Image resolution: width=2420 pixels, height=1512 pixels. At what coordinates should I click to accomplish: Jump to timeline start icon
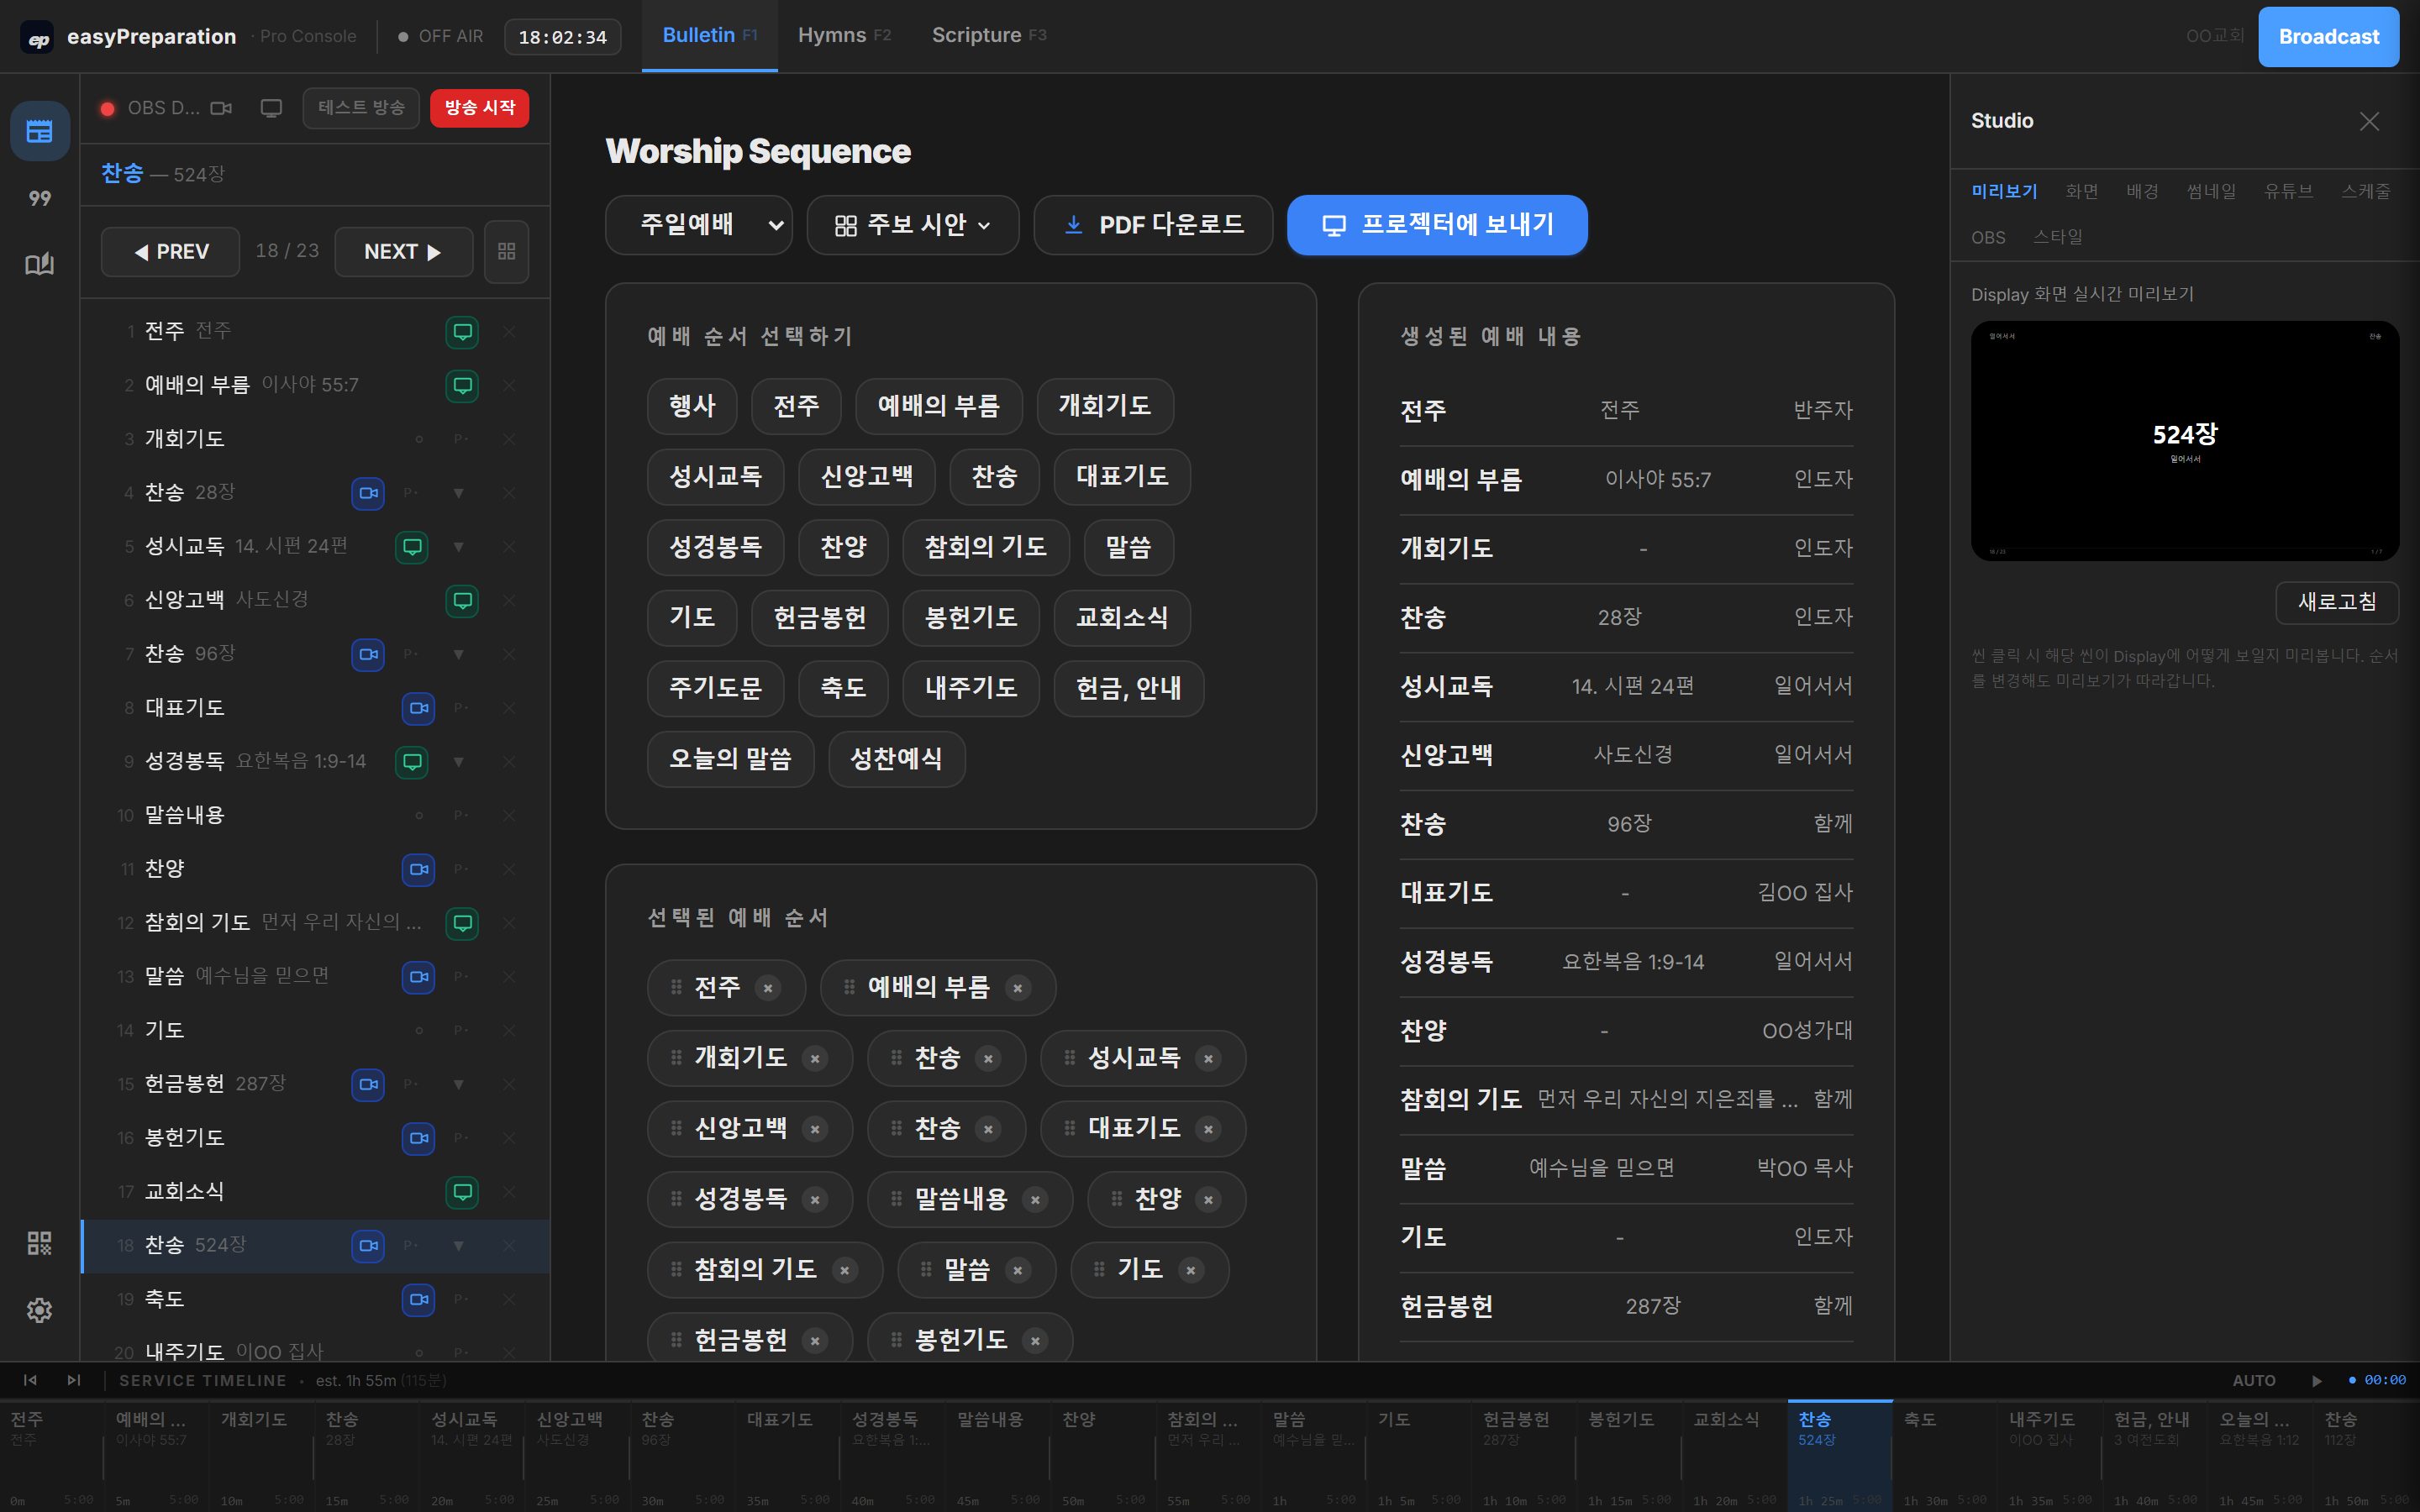point(30,1380)
